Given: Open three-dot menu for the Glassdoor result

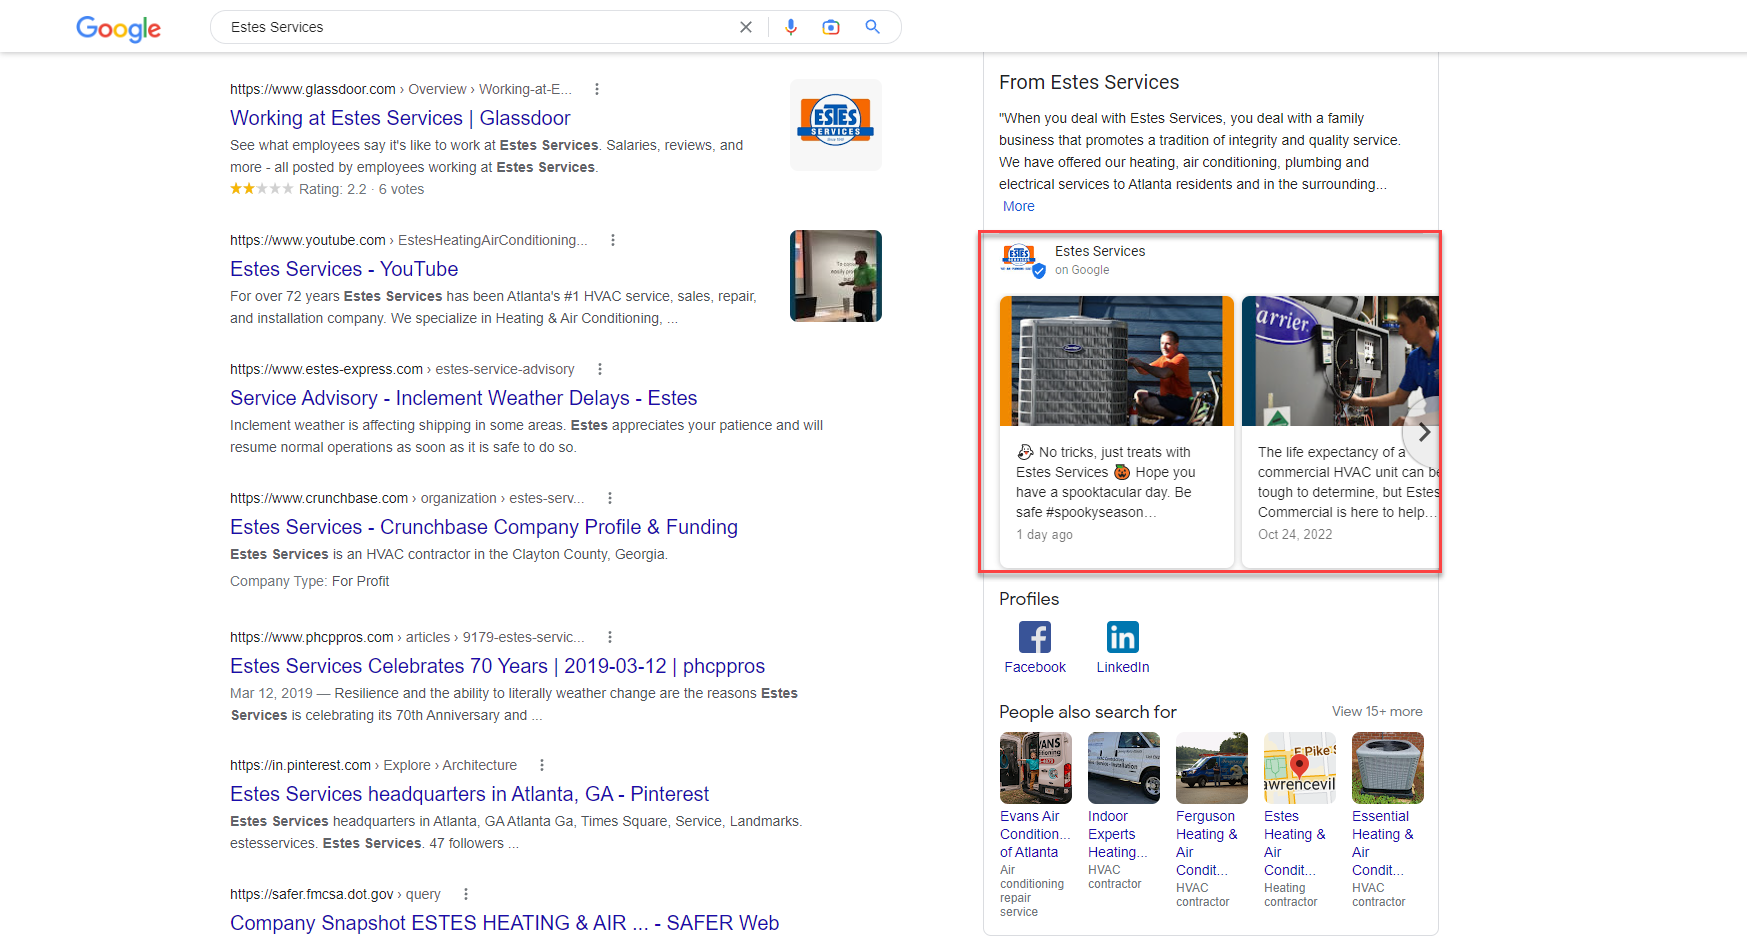Looking at the screenshot, I should [597, 89].
